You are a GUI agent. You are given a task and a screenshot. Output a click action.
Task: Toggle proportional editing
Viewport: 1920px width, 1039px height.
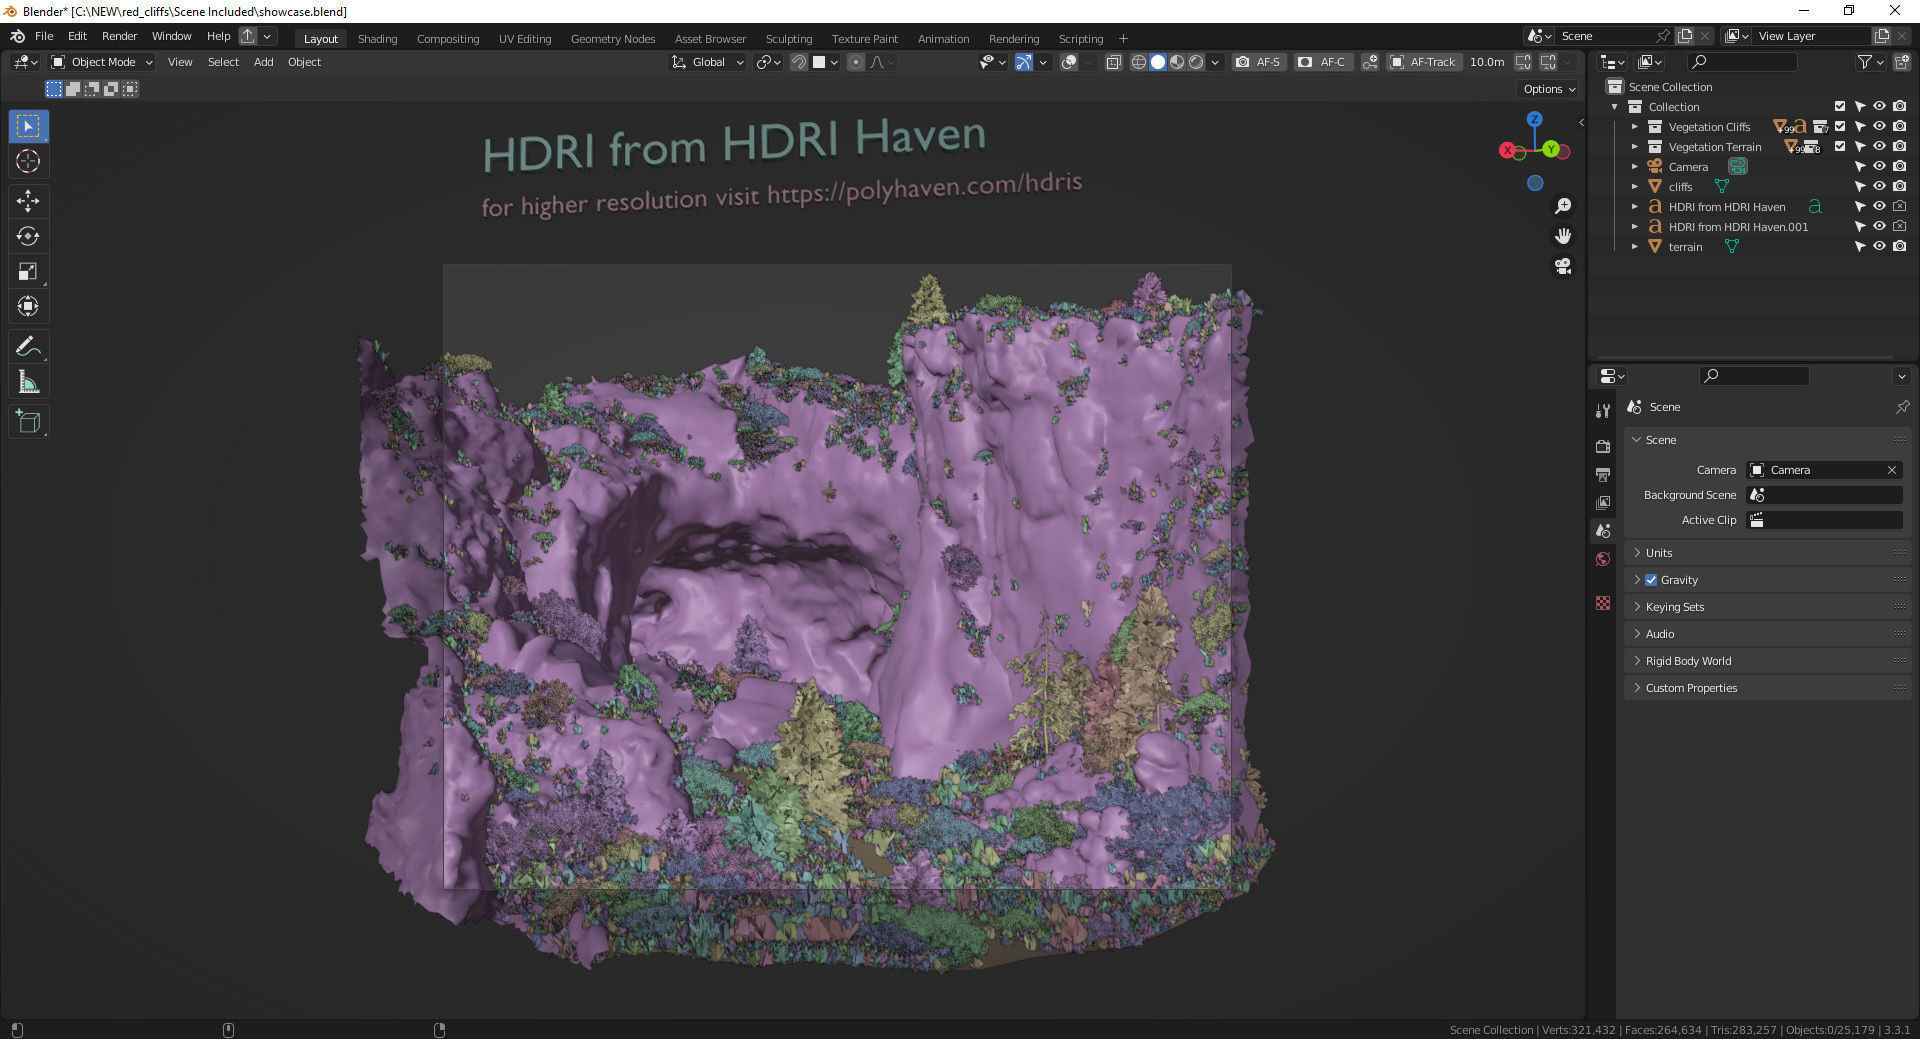coord(856,62)
